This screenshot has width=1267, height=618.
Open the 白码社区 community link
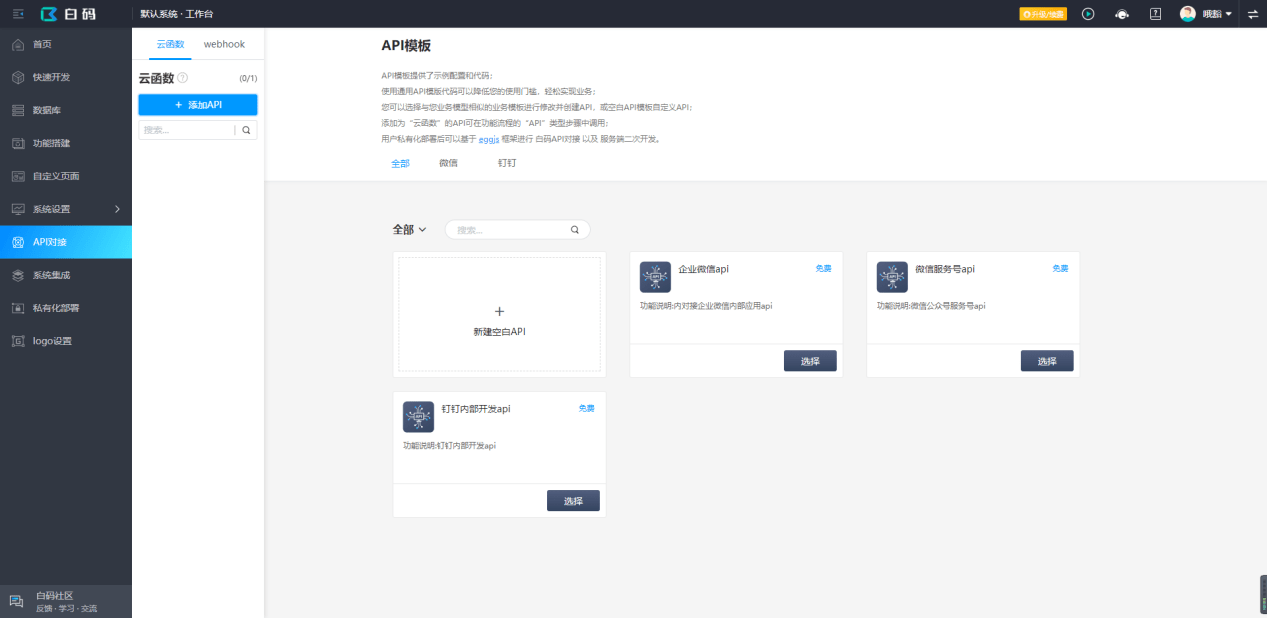click(66, 601)
